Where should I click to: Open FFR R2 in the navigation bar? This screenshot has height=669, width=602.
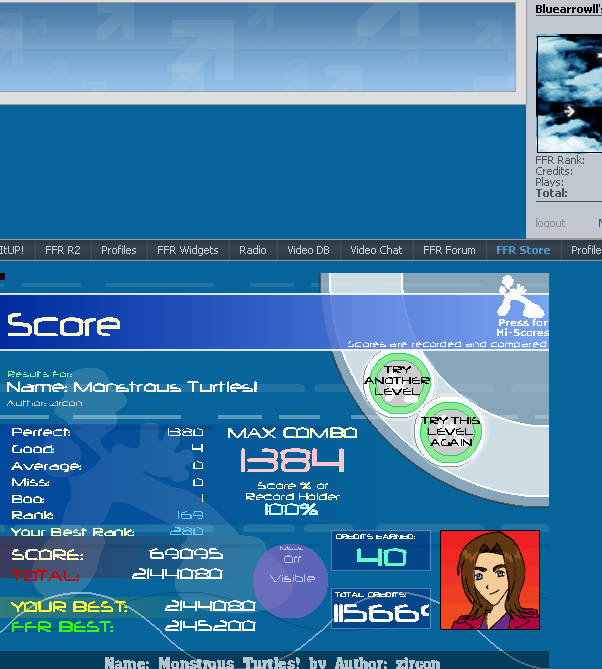(x=62, y=250)
